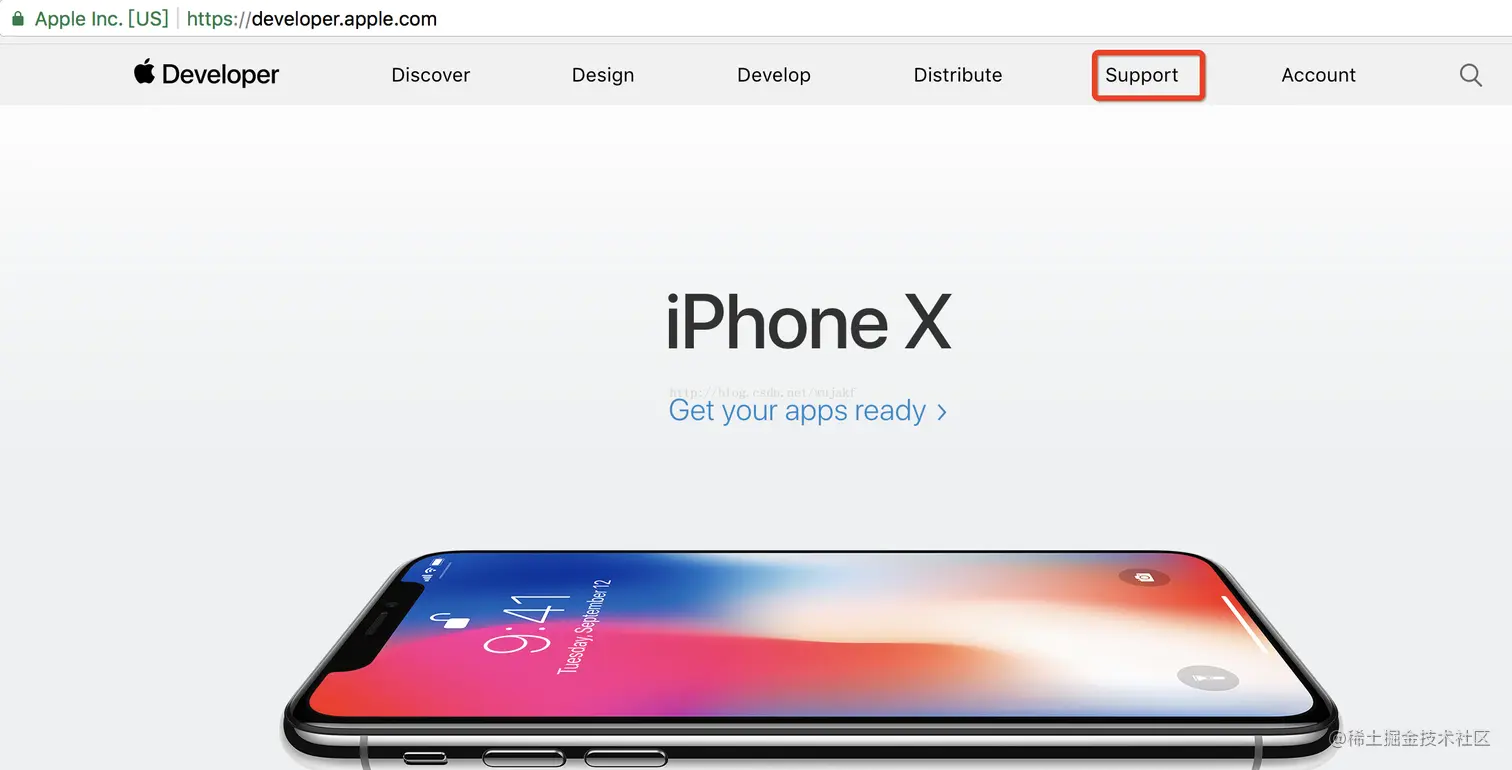This screenshot has width=1512, height=770.
Task: Click the chevron after Get your apps ready
Action: click(x=941, y=412)
